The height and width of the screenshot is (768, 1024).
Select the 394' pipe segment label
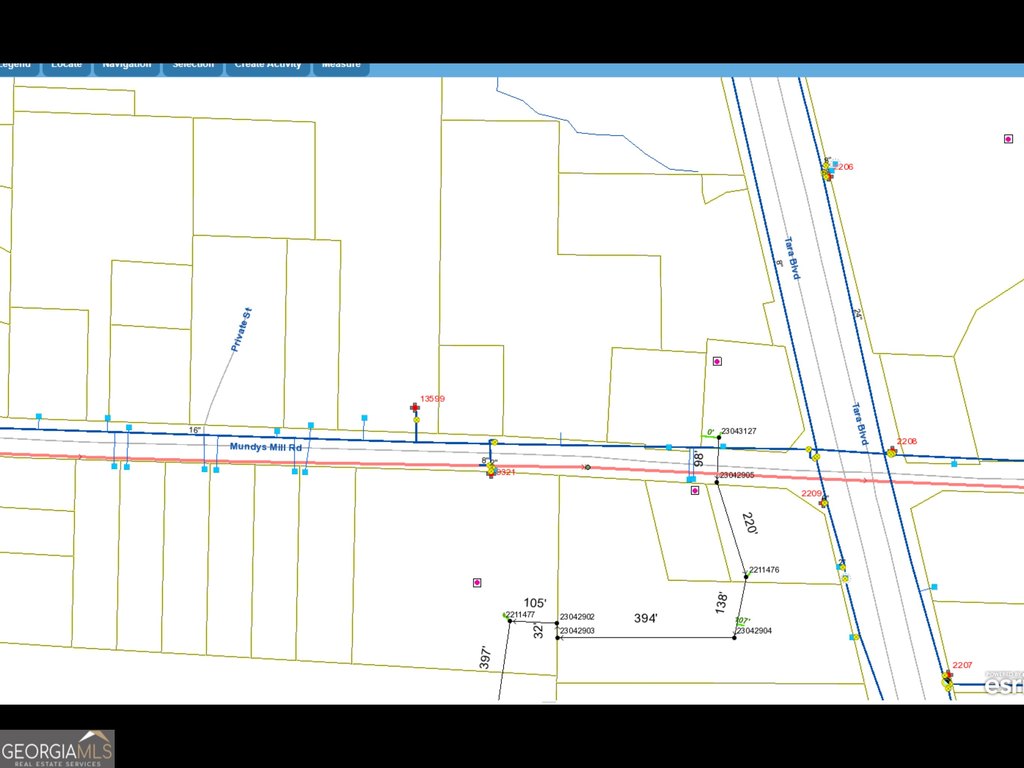coord(646,619)
